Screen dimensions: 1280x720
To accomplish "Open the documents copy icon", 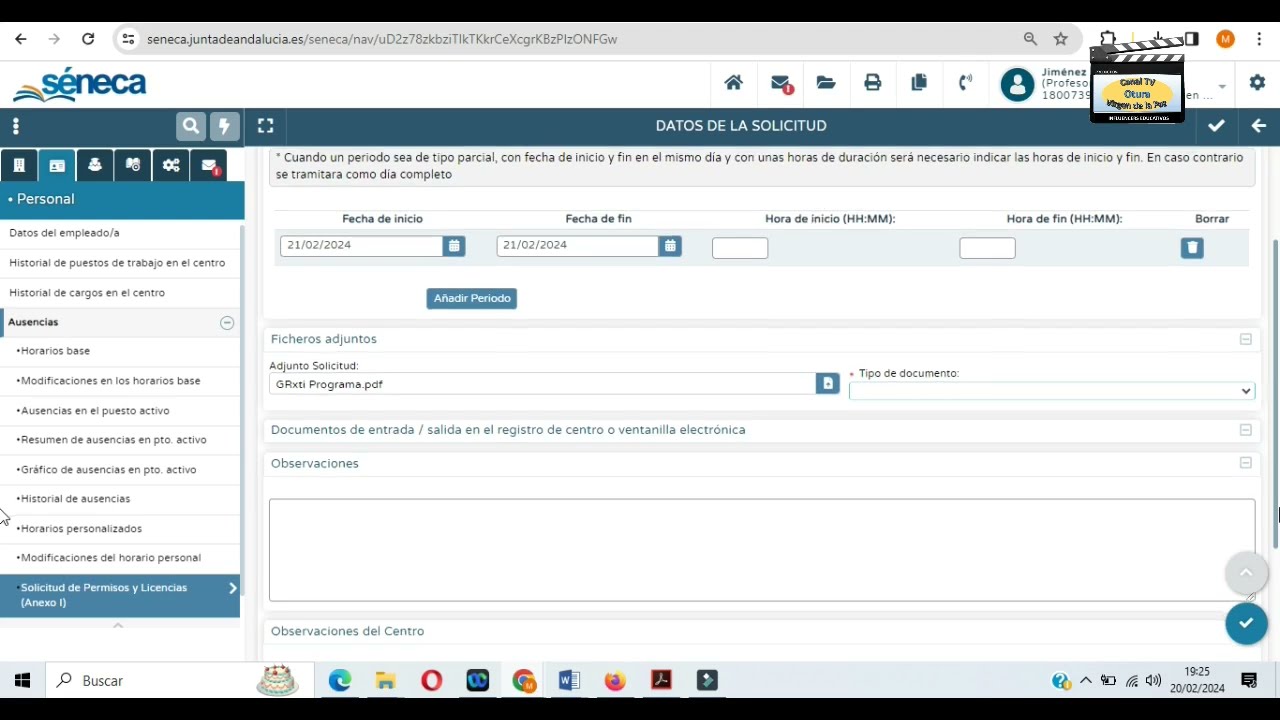I will (919, 83).
